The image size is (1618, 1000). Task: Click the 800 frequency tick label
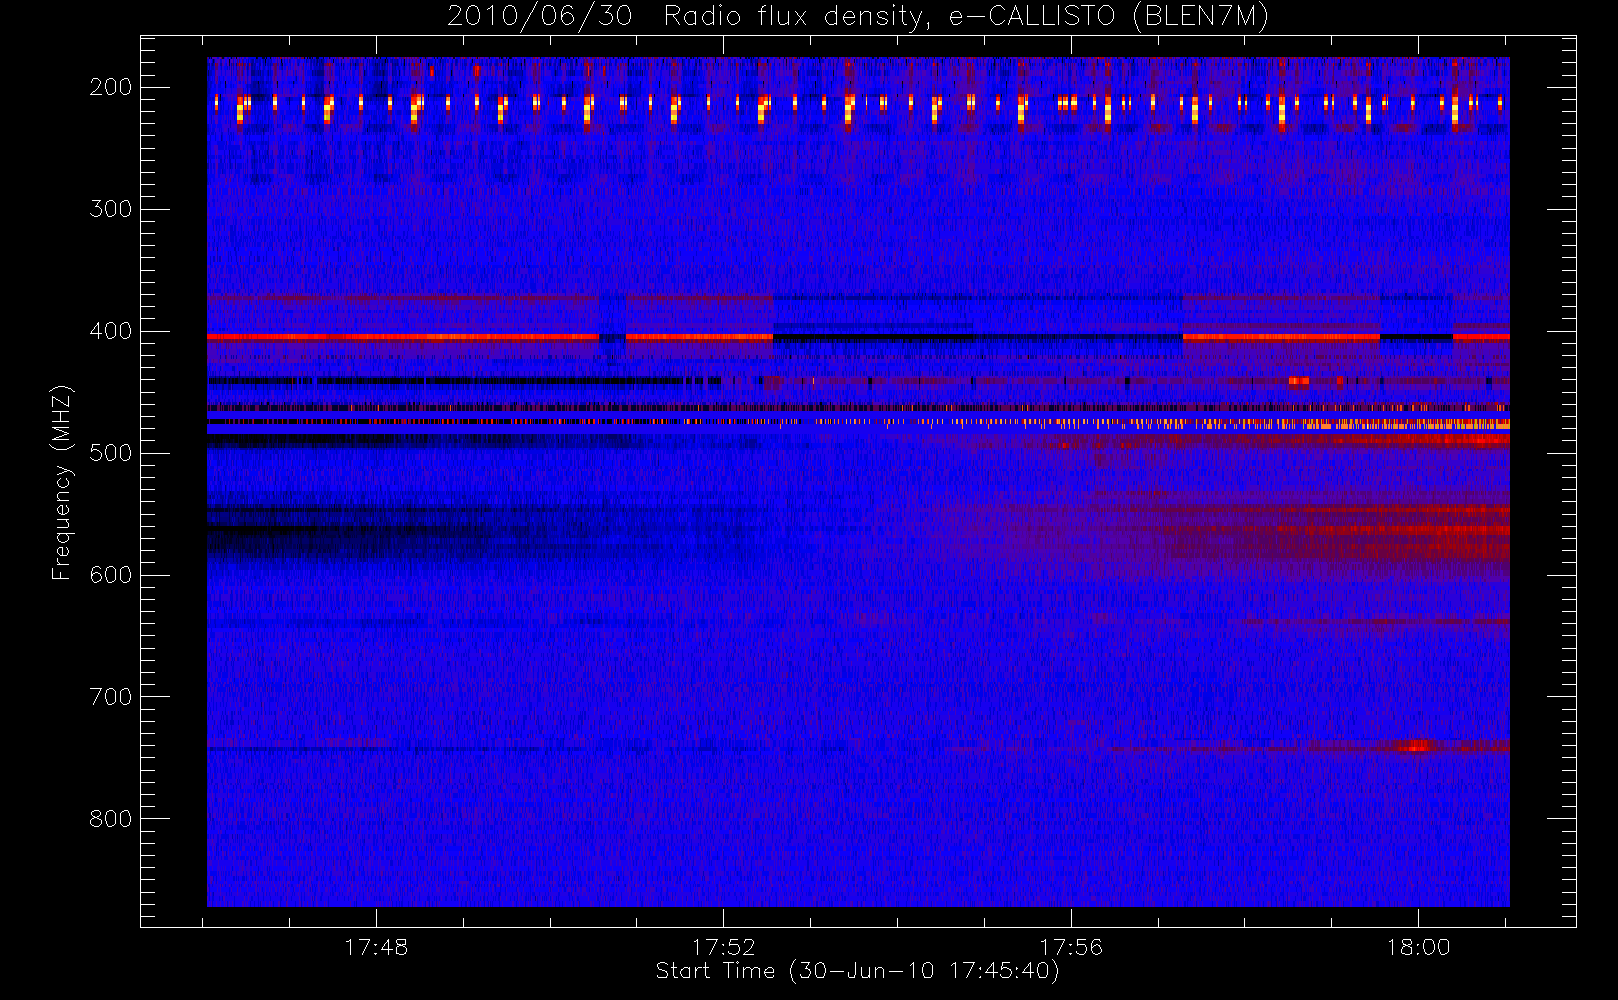pos(111,819)
